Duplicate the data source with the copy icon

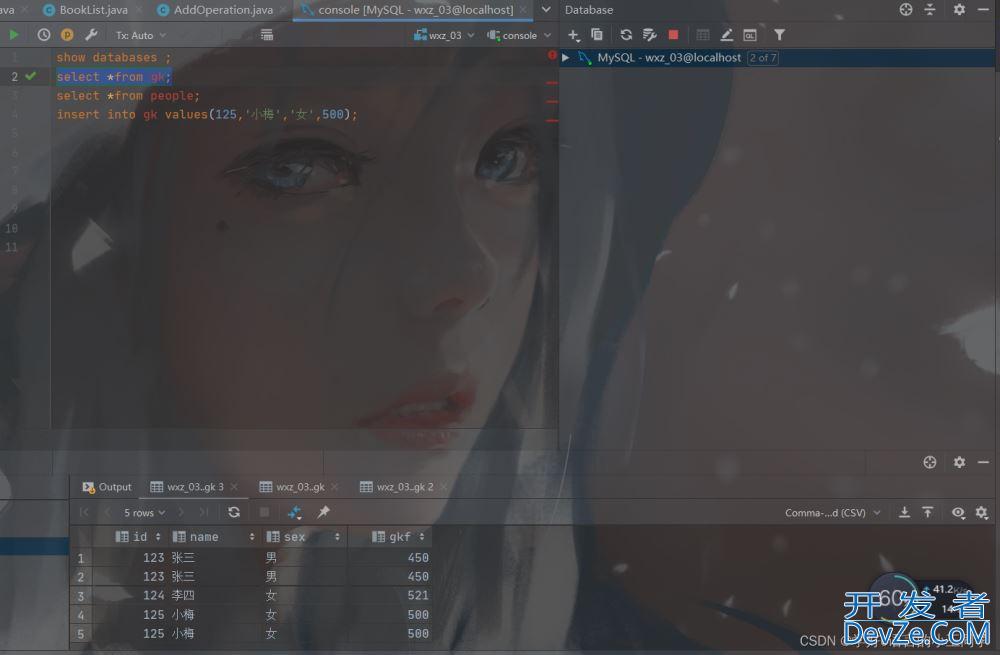tap(597, 35)
